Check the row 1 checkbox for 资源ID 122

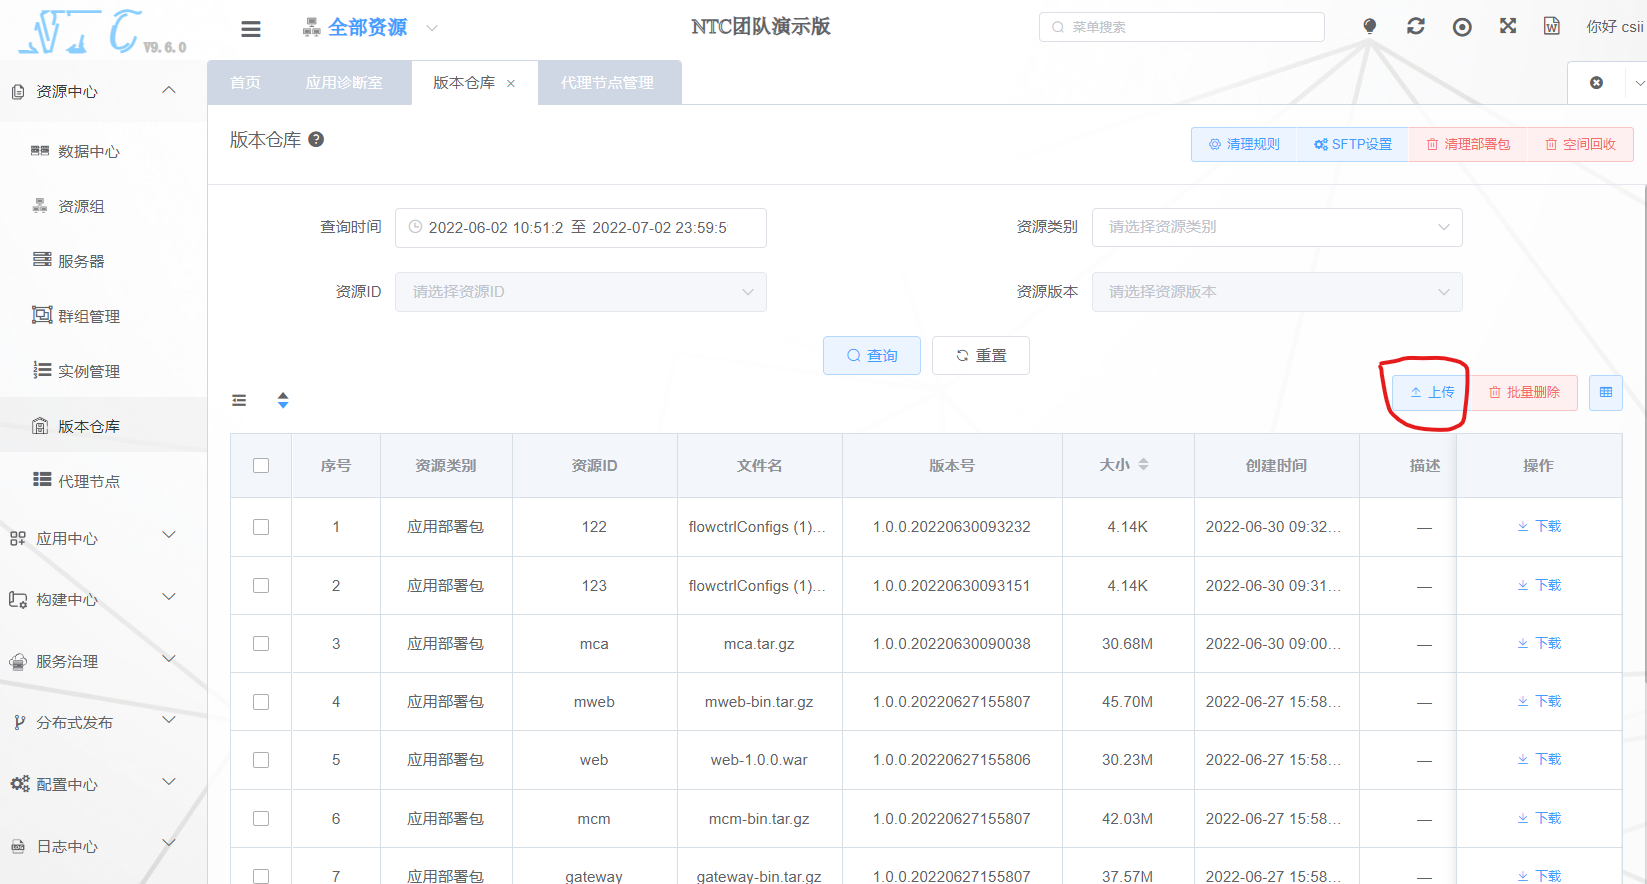tap(261, 527)
